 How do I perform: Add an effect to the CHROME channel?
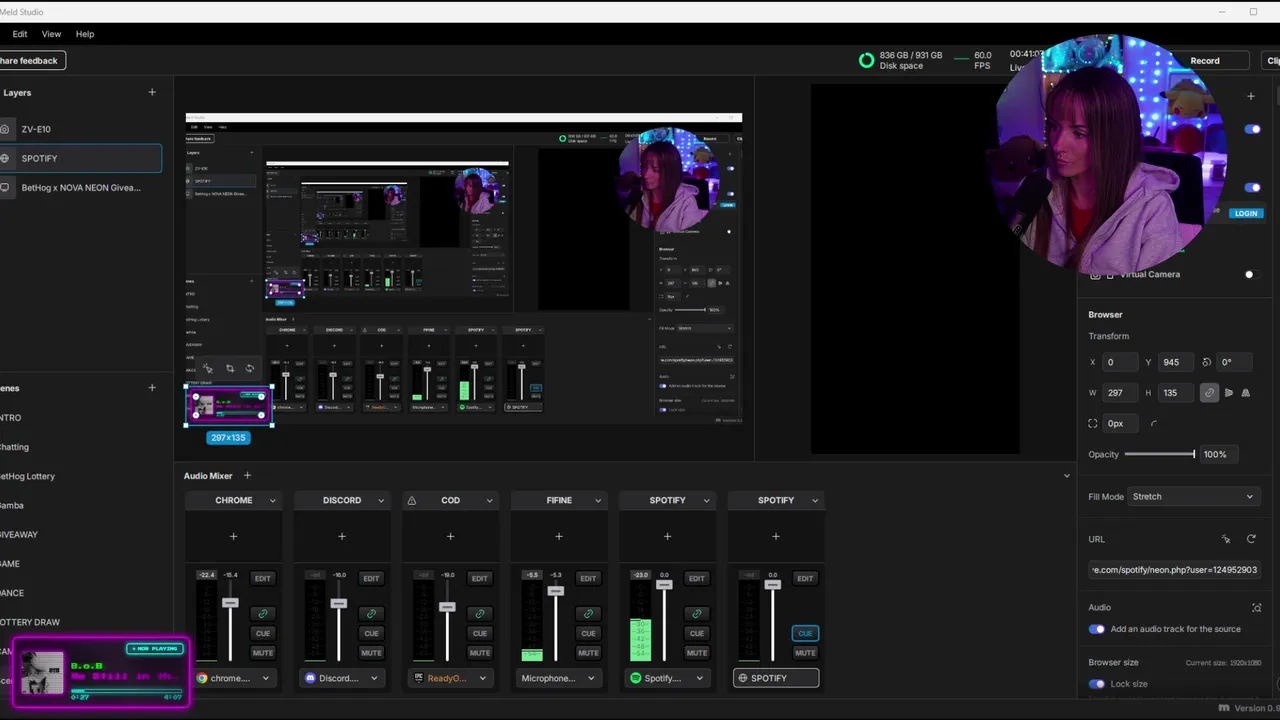pos(234,536)
